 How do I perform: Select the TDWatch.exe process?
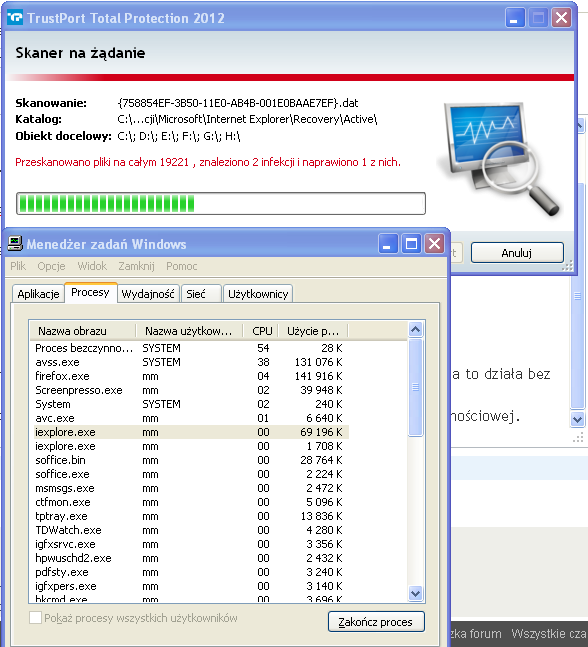point(189,530)
